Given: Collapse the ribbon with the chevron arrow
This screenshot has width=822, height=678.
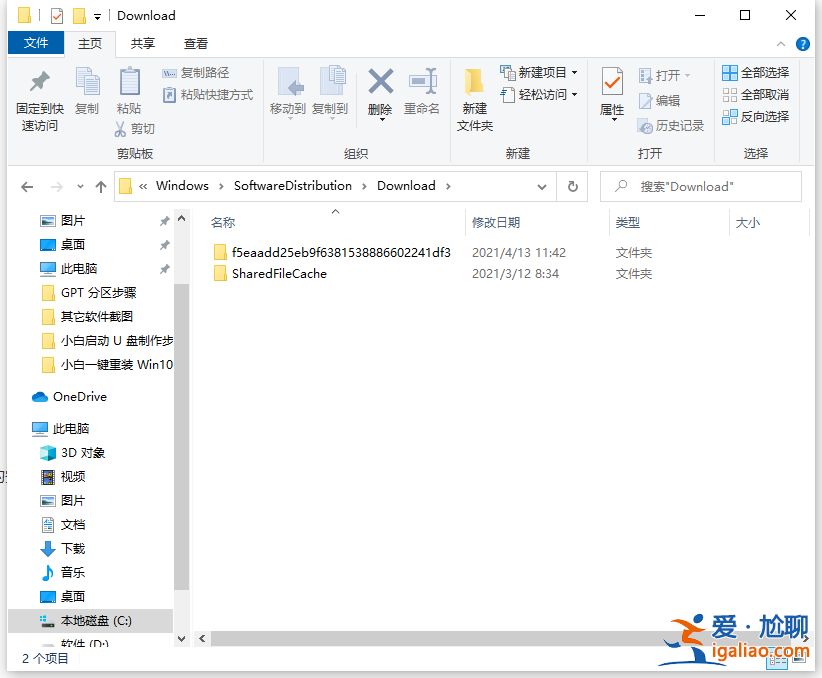Looking at the screenshot, I should pyautogui.click(x=781, y=43).
